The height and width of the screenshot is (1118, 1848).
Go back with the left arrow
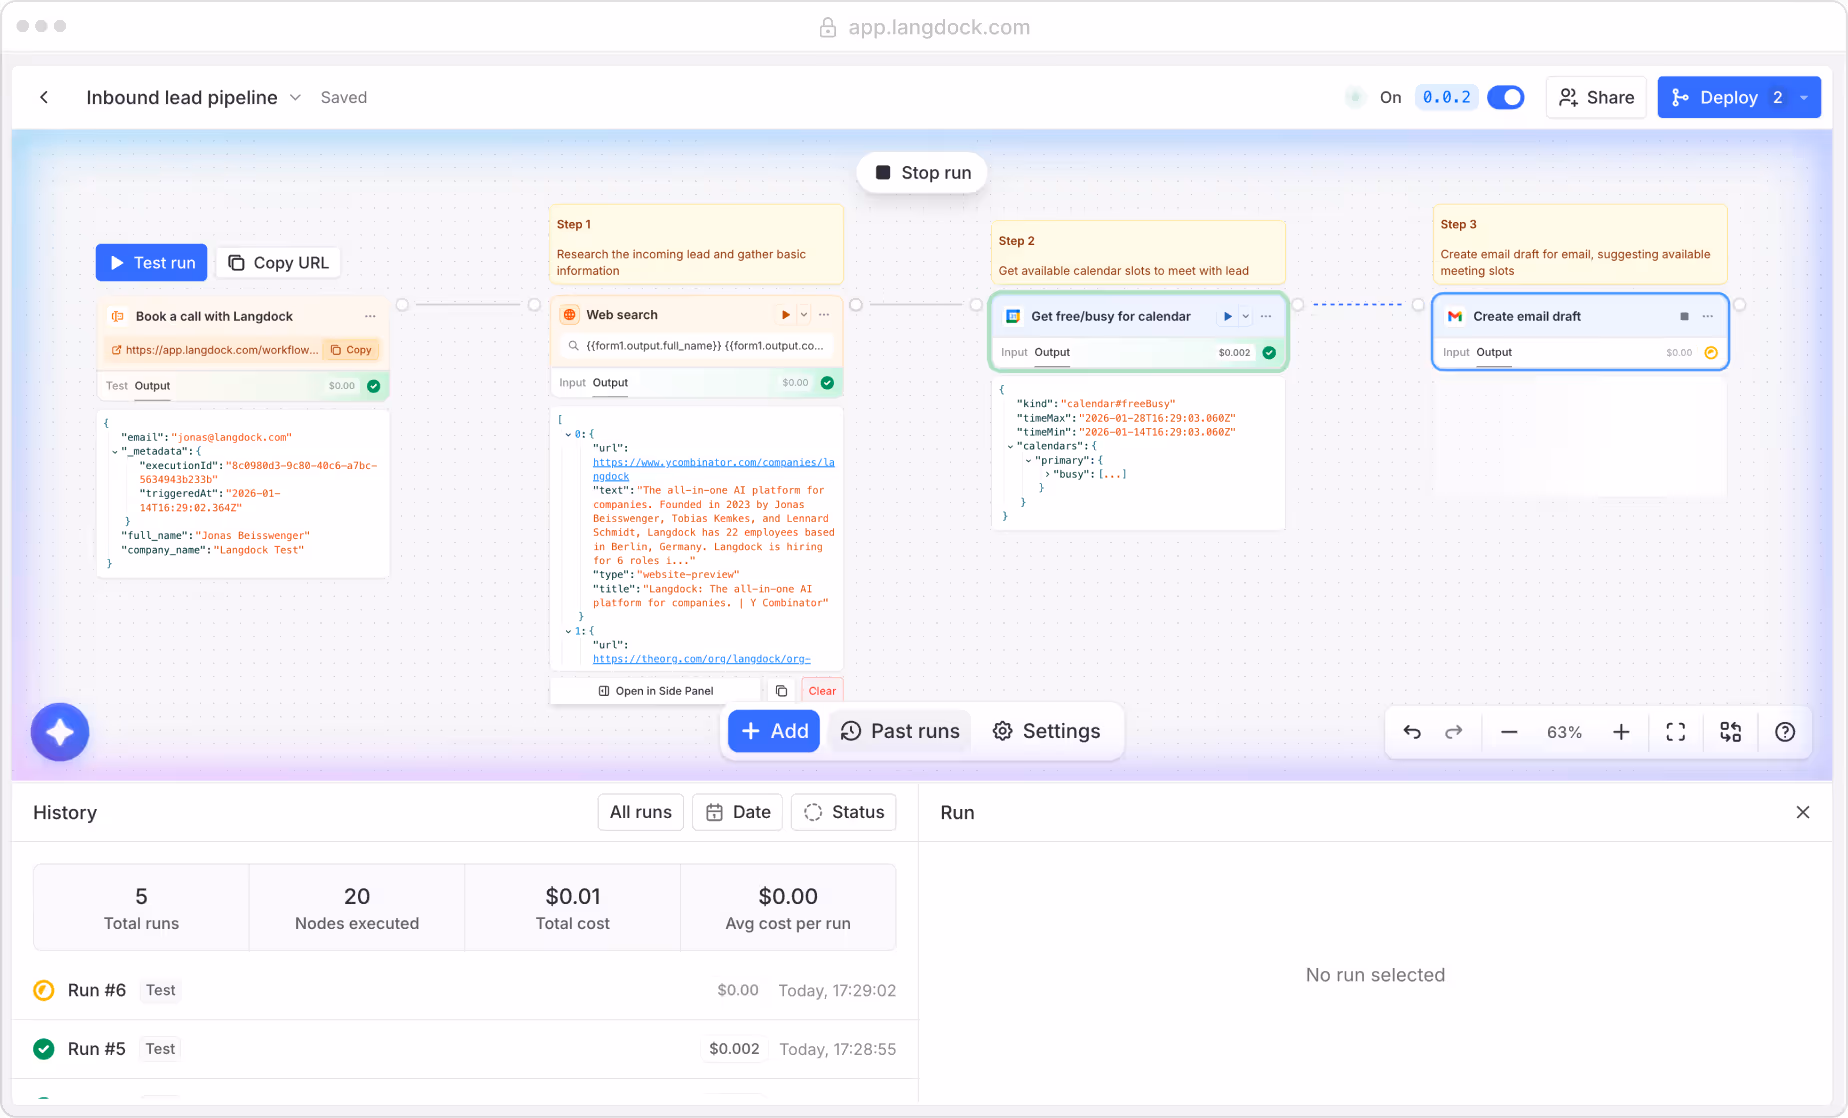click(44, 97)
